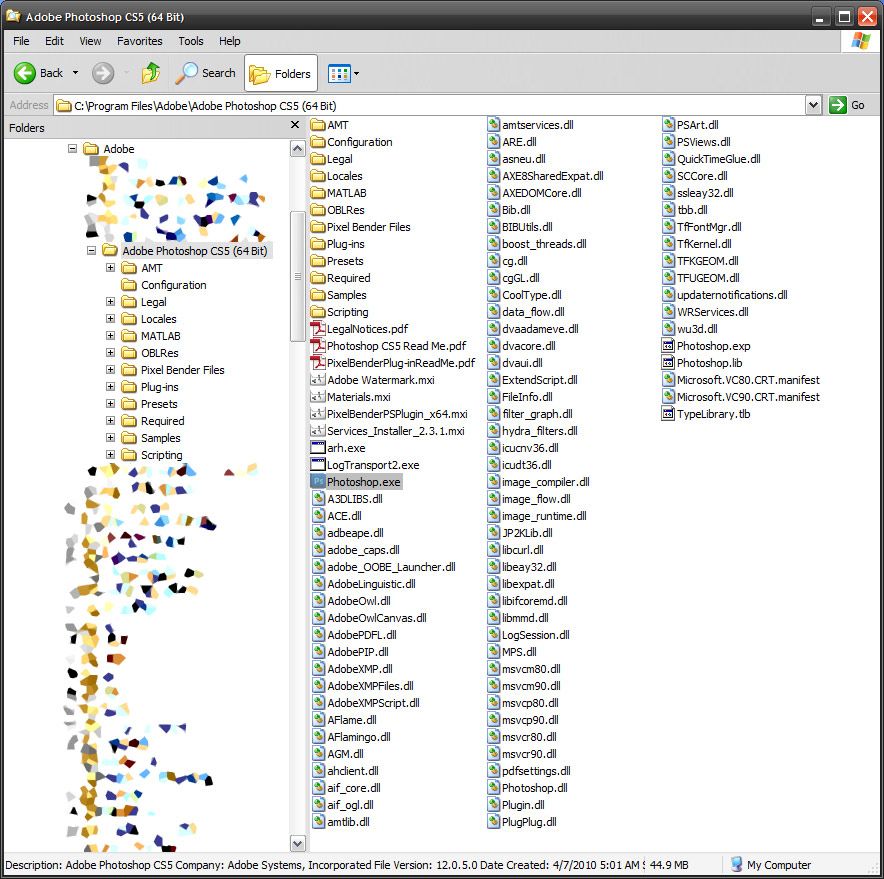Select the file named AdobeXMP.dll
The height and width of the screenshot is (879, 884).
[x=360, y=669]
